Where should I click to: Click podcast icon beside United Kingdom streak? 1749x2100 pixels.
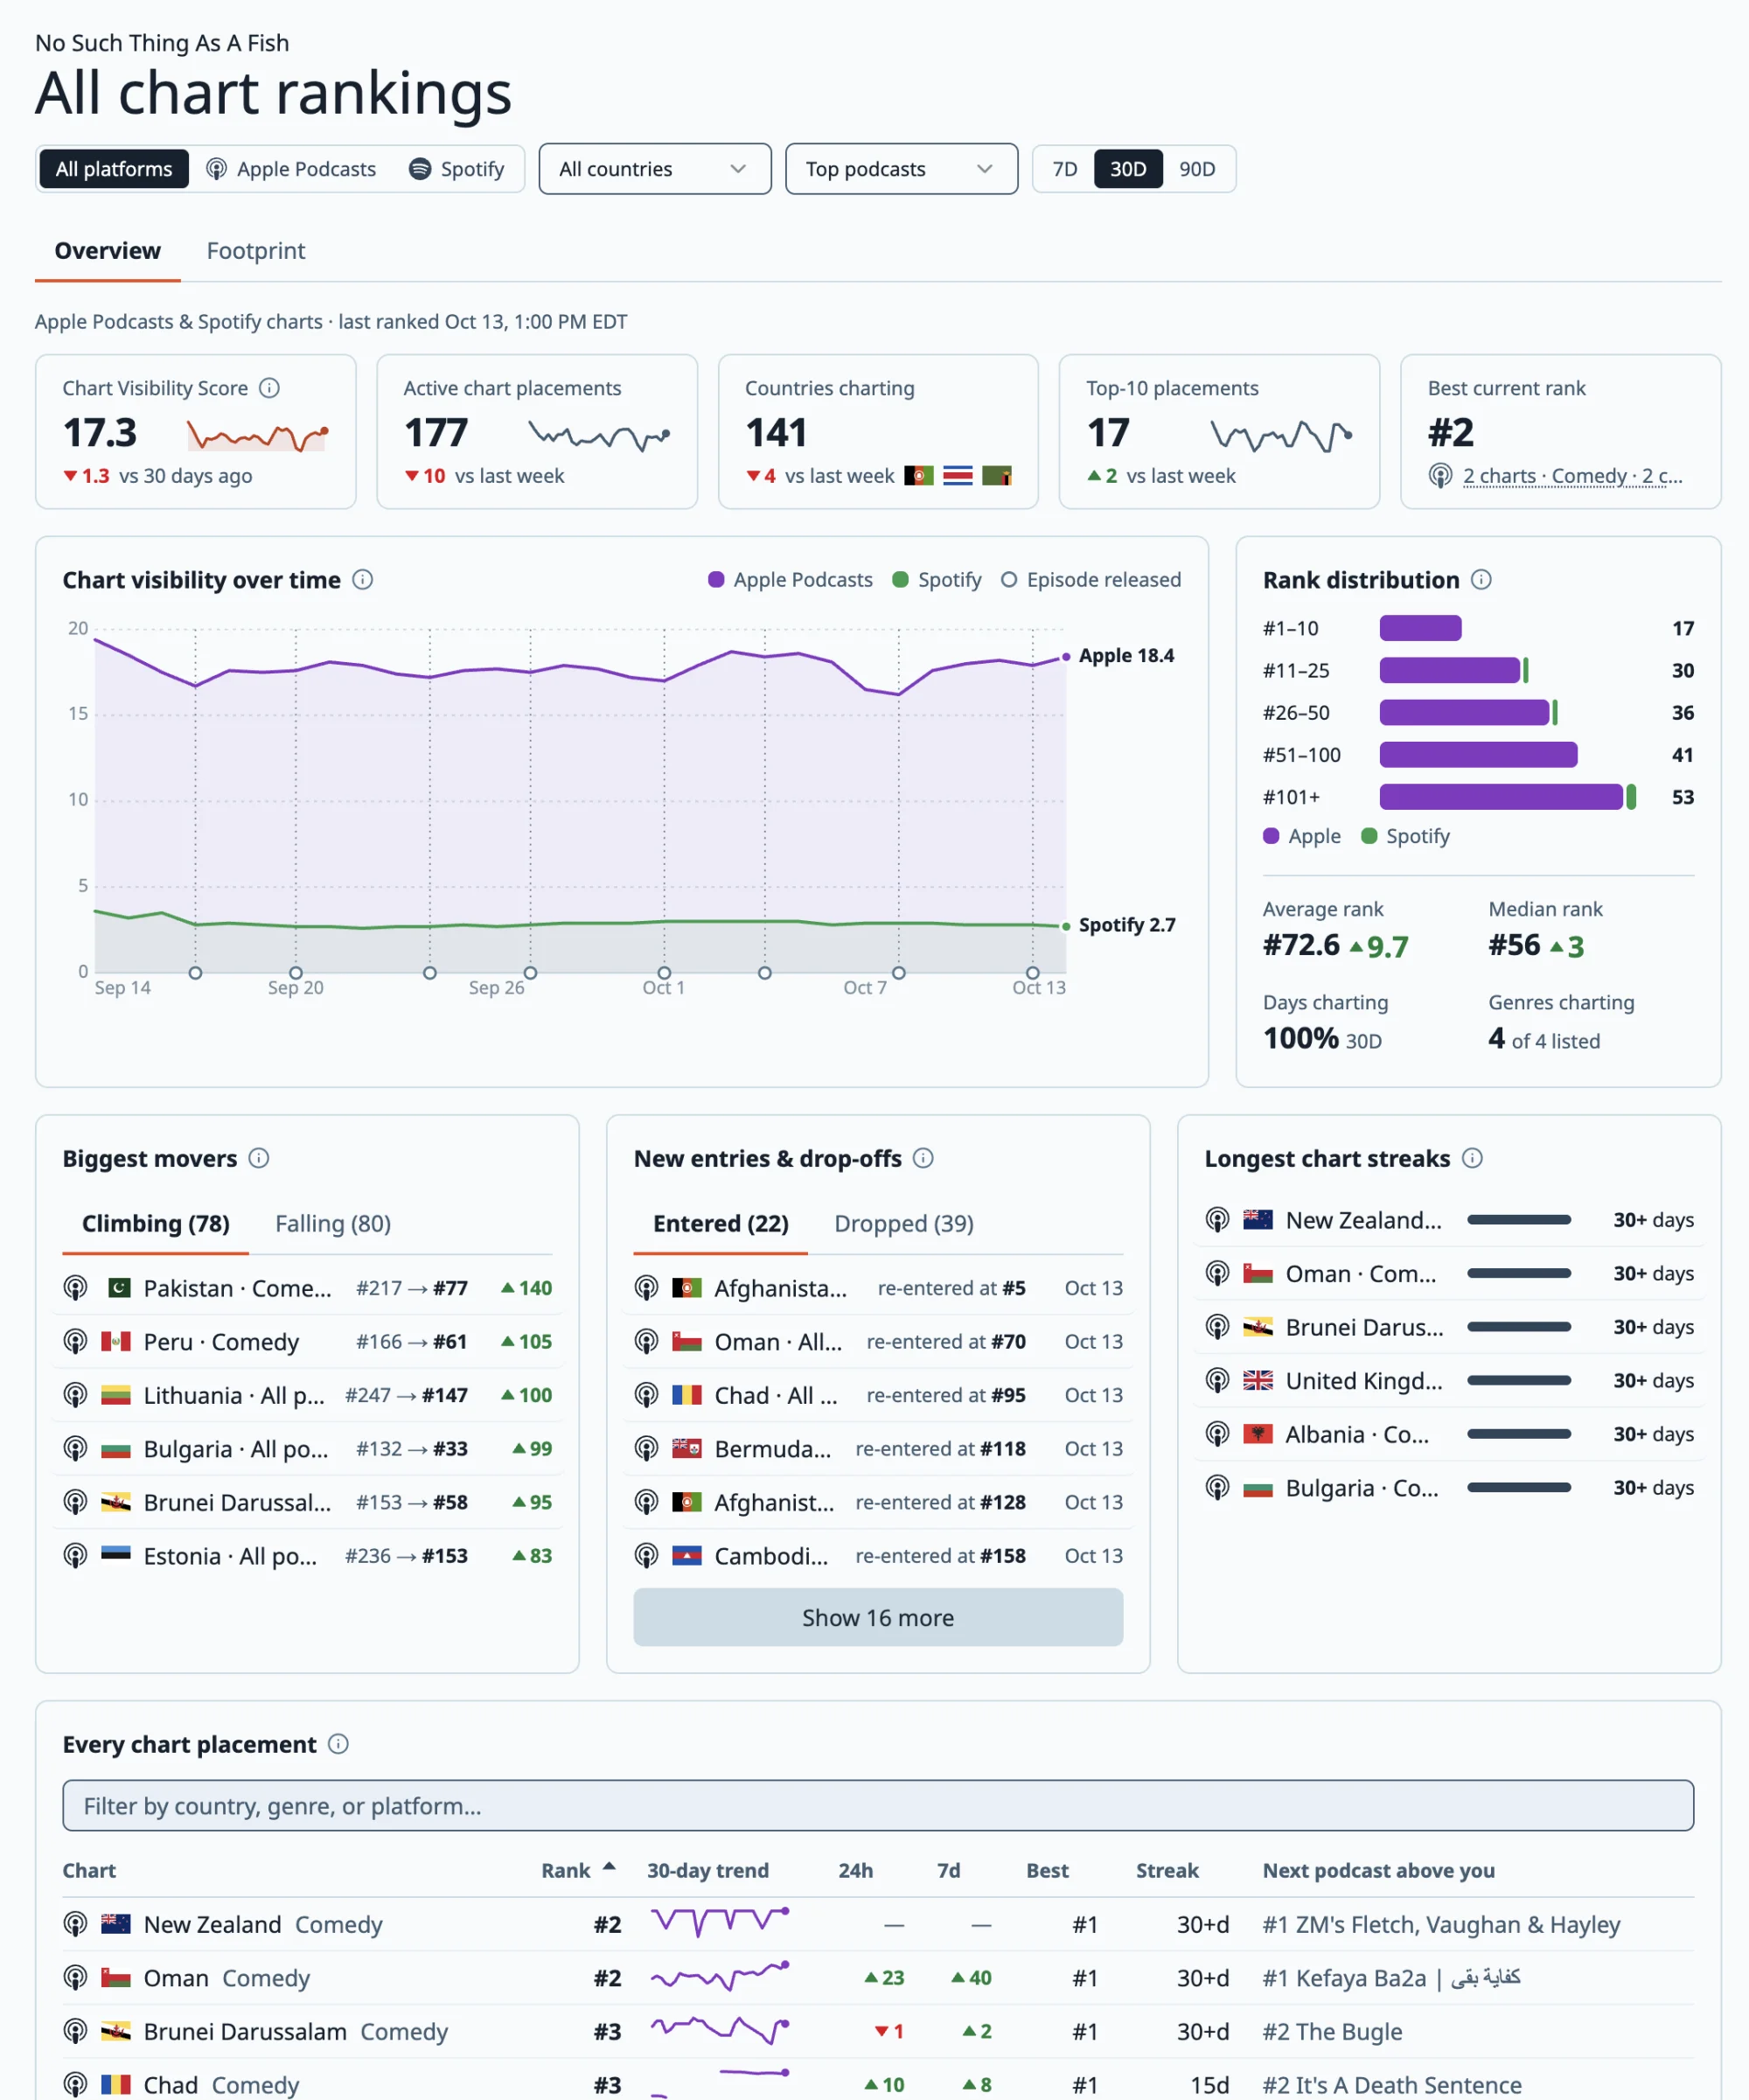(1217, 1381)
